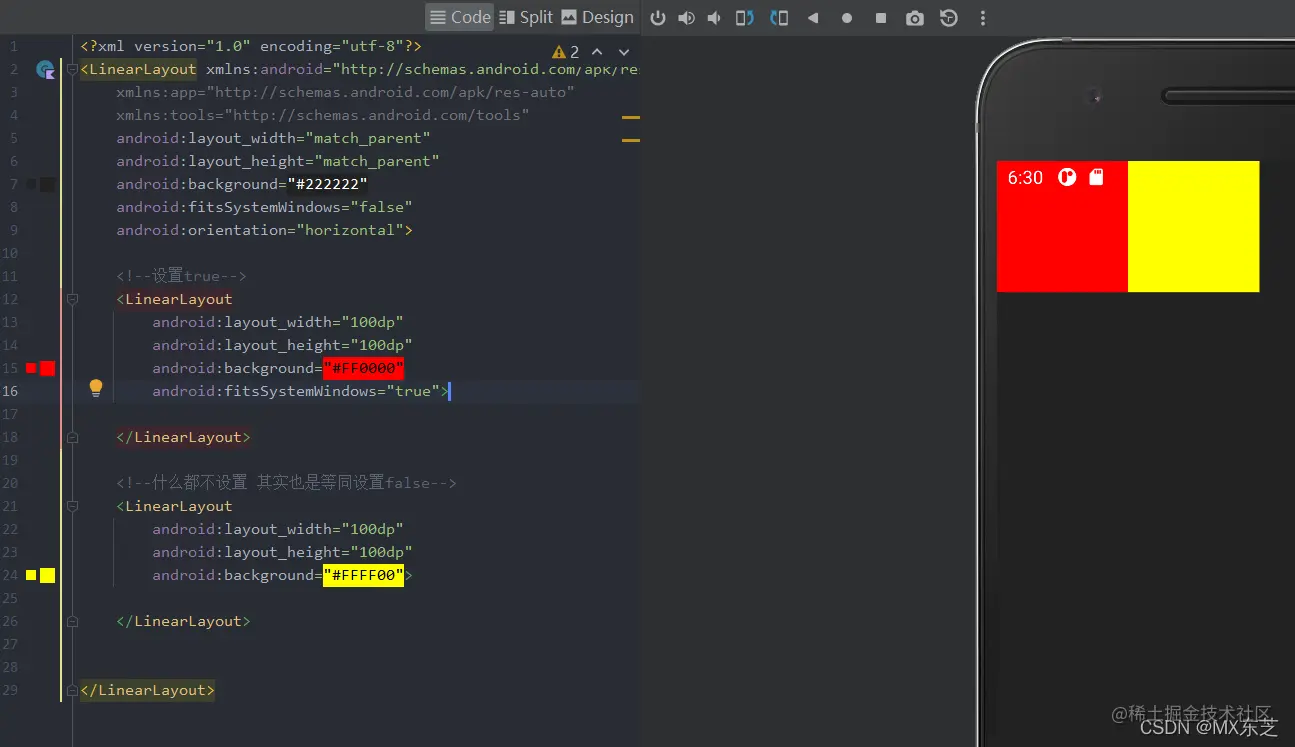This screenshot has width=1295, height=747.
Task: Click the xmlns:app attribute line
Action: (345, 92)
